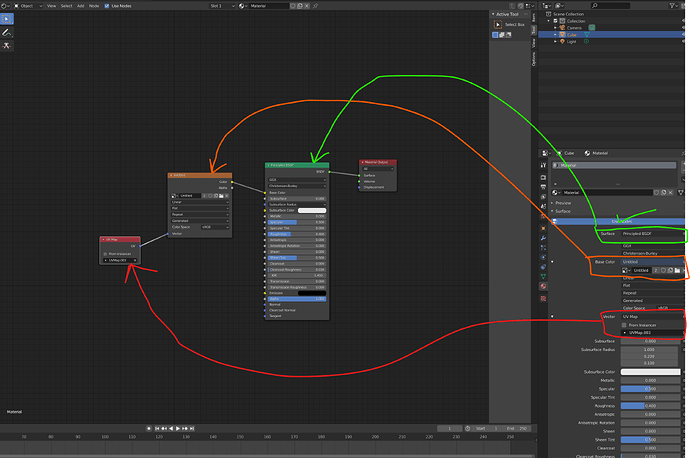This screenshot has height=458, width=690.
Task: Choose Subtract selection mode in Active Tool
Action: coord(508,35)
